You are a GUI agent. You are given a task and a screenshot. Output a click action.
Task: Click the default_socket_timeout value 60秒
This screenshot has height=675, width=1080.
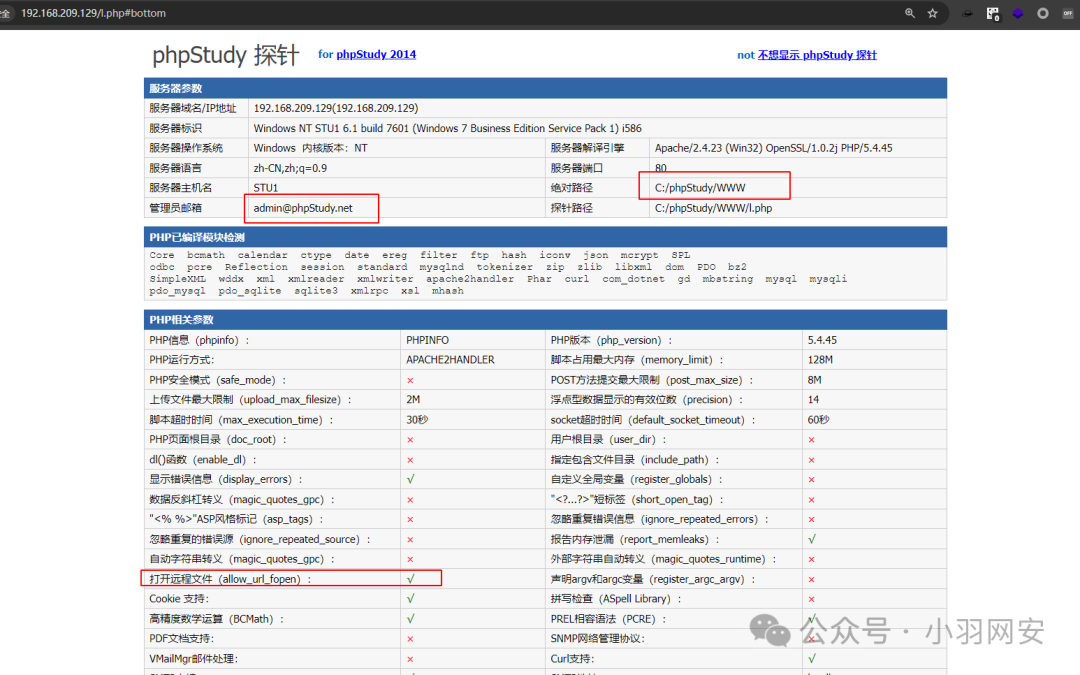click(818, 419)
